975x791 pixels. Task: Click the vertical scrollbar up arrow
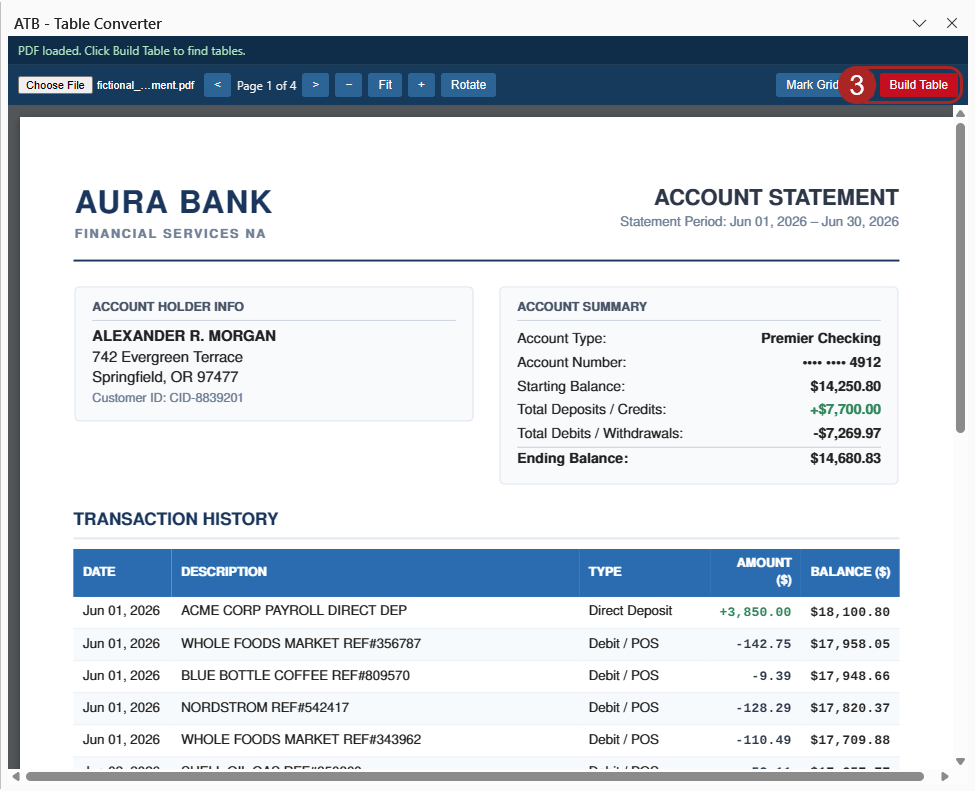click(960, 113)
